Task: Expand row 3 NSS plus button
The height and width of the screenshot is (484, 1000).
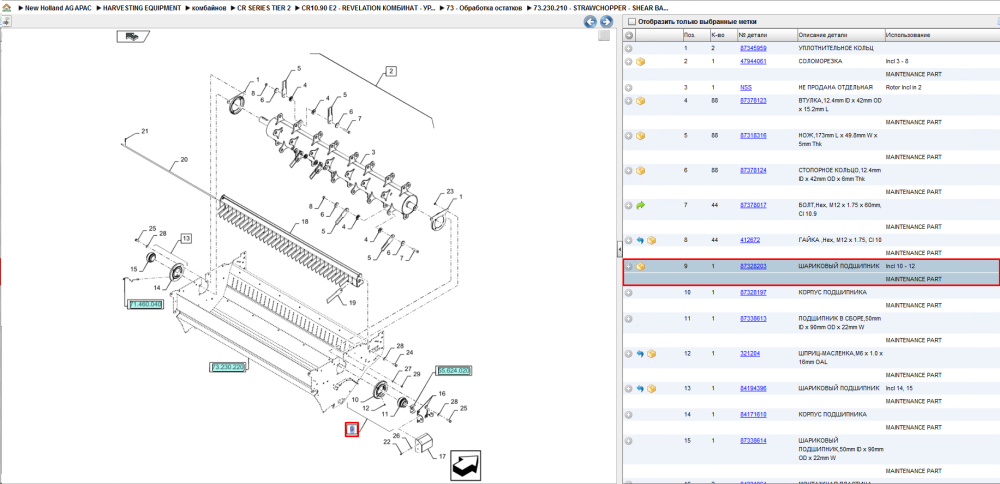Action: click(x=629, y=88)
